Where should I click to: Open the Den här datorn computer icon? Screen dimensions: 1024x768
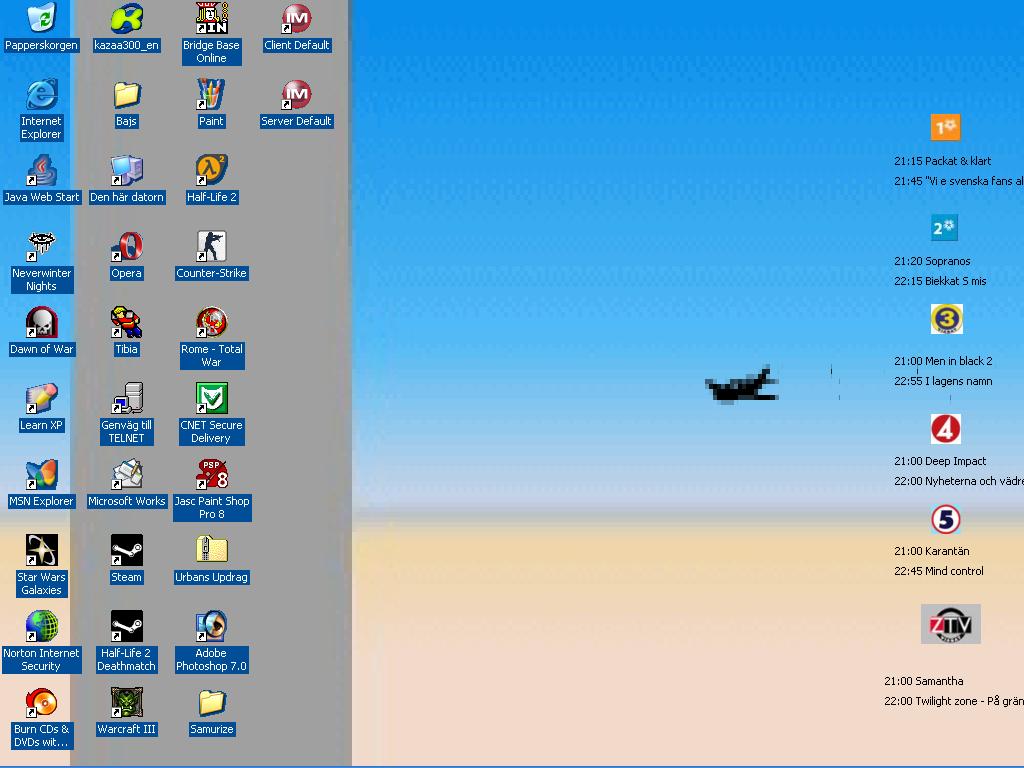click(x=127, y=170)
